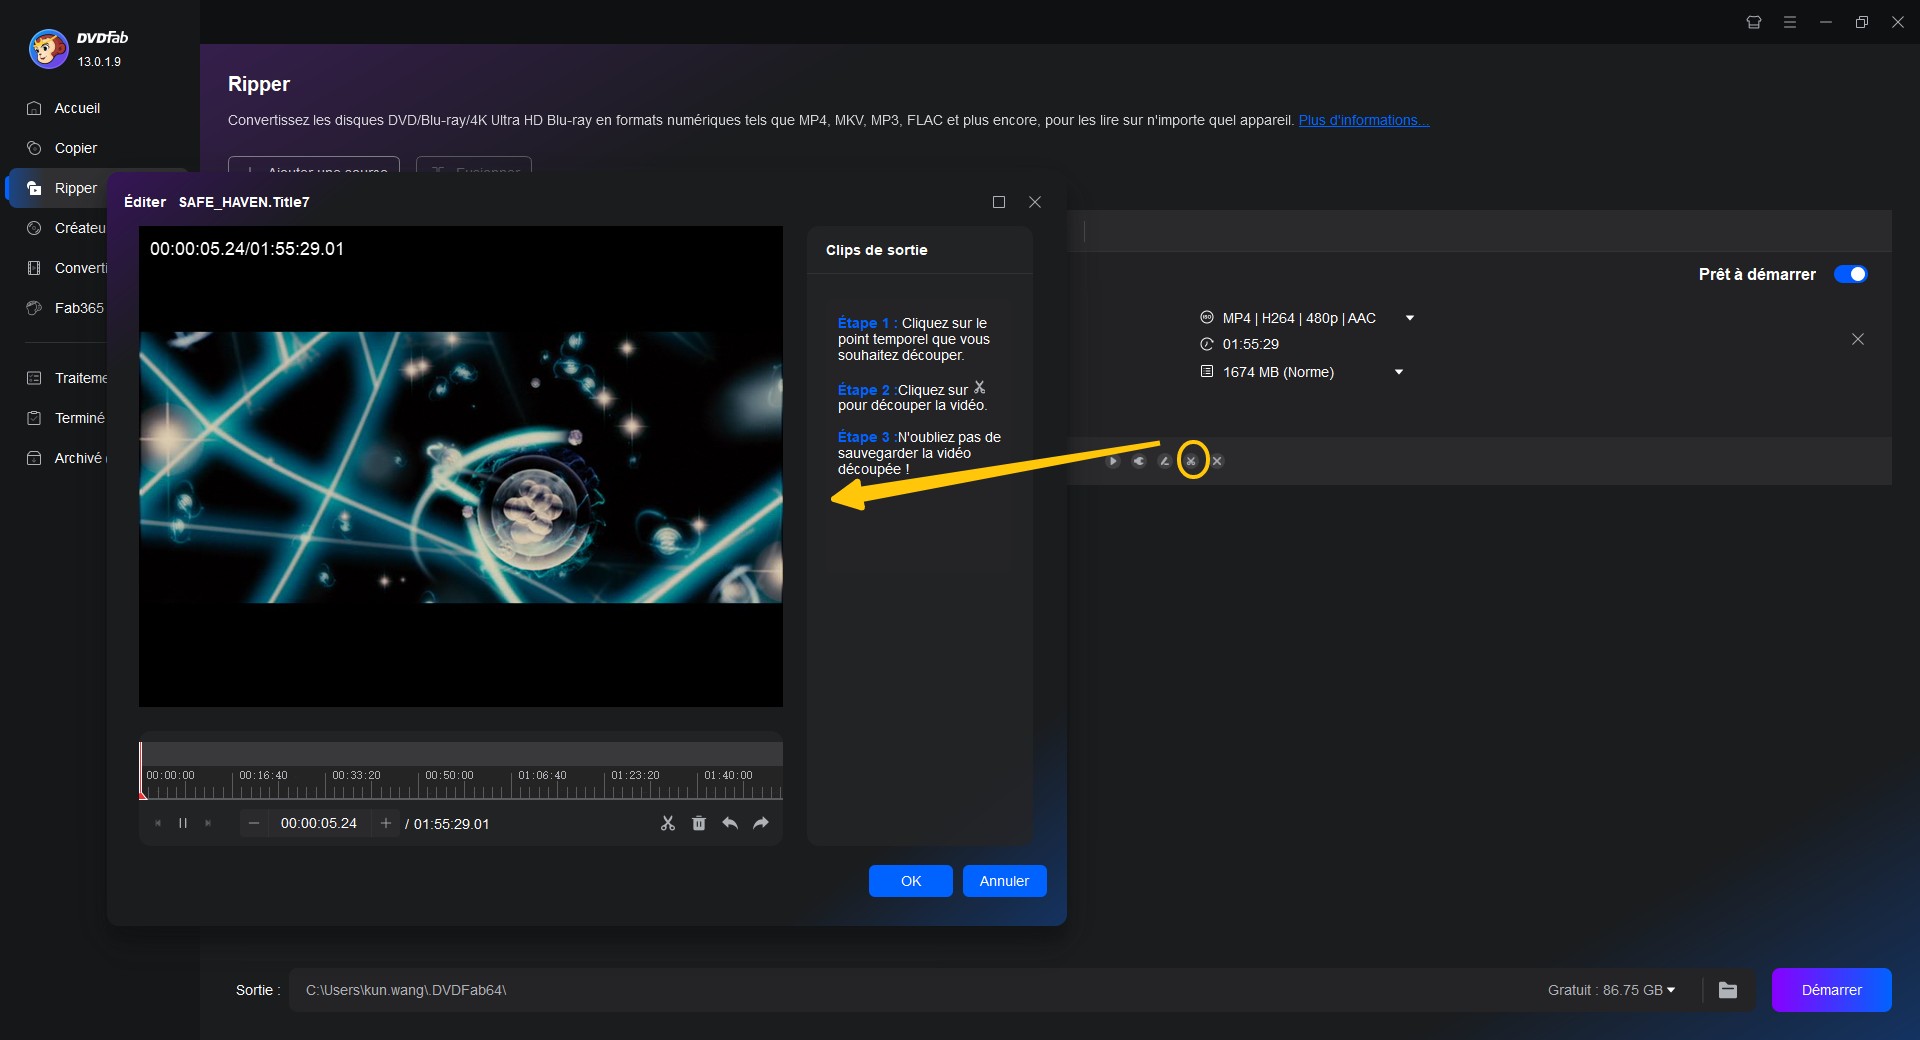
Task: Open the Gratuit 86.75 GB dropdown
Action: point(1611,990)
